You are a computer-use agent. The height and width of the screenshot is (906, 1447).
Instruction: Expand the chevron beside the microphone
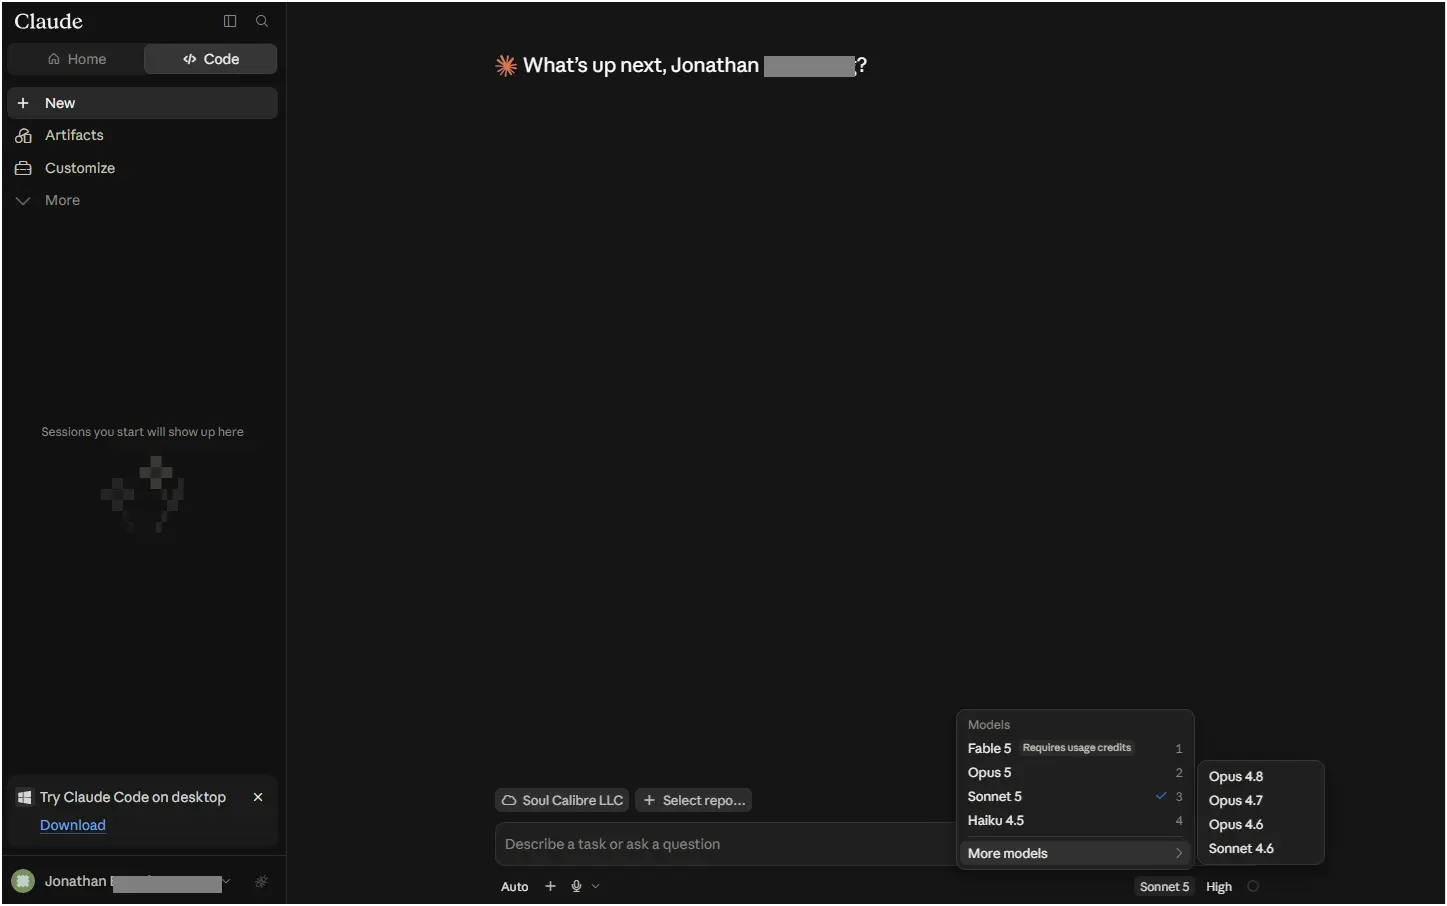tap(596, 886)
